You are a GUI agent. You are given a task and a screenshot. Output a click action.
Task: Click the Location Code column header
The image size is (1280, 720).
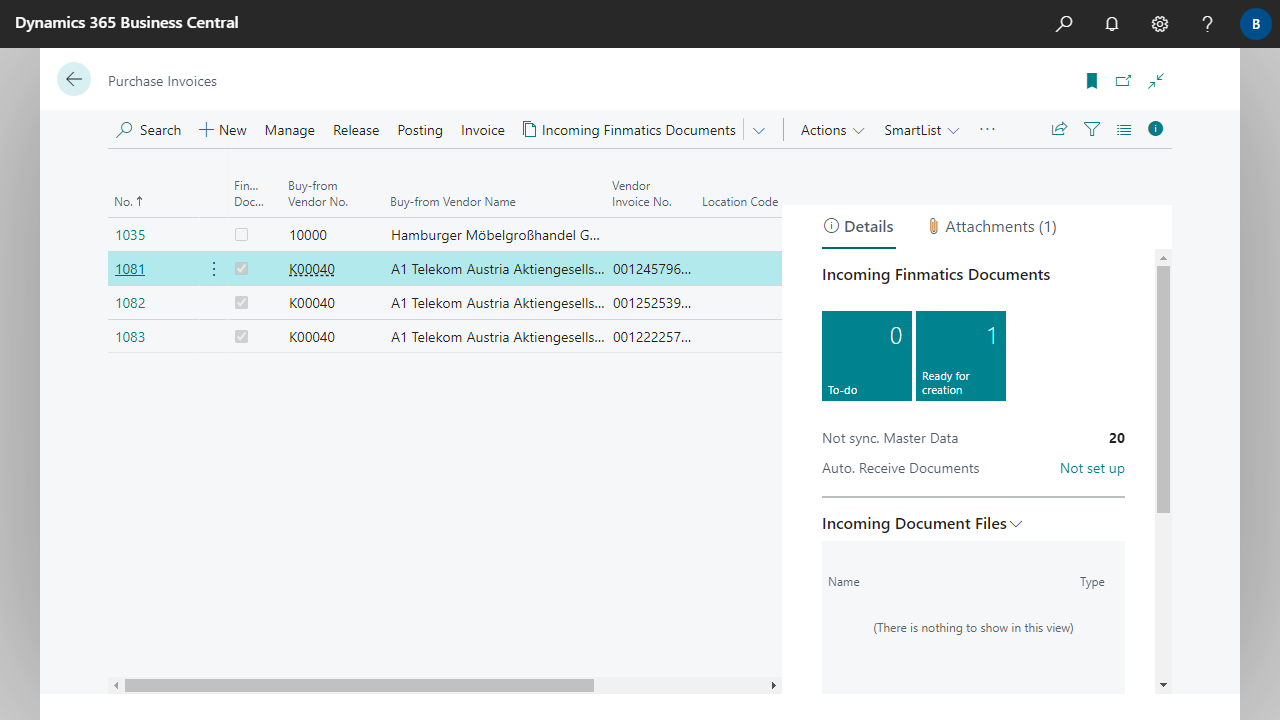tap(740, 201)
